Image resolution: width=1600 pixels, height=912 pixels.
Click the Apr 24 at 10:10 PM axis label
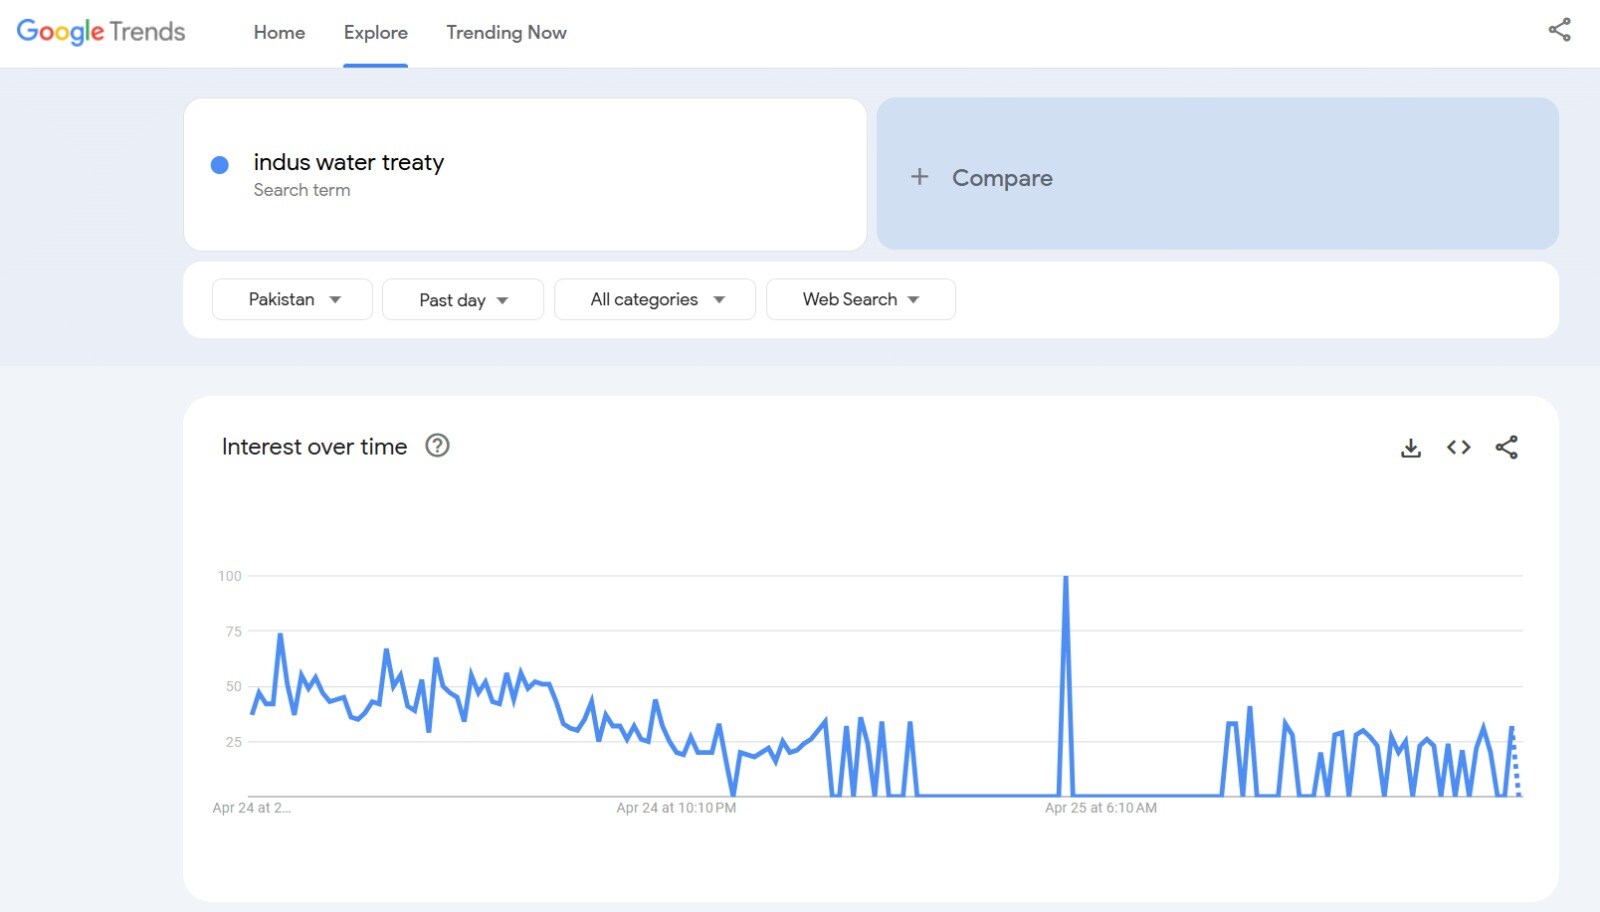(x=676, y=808)
